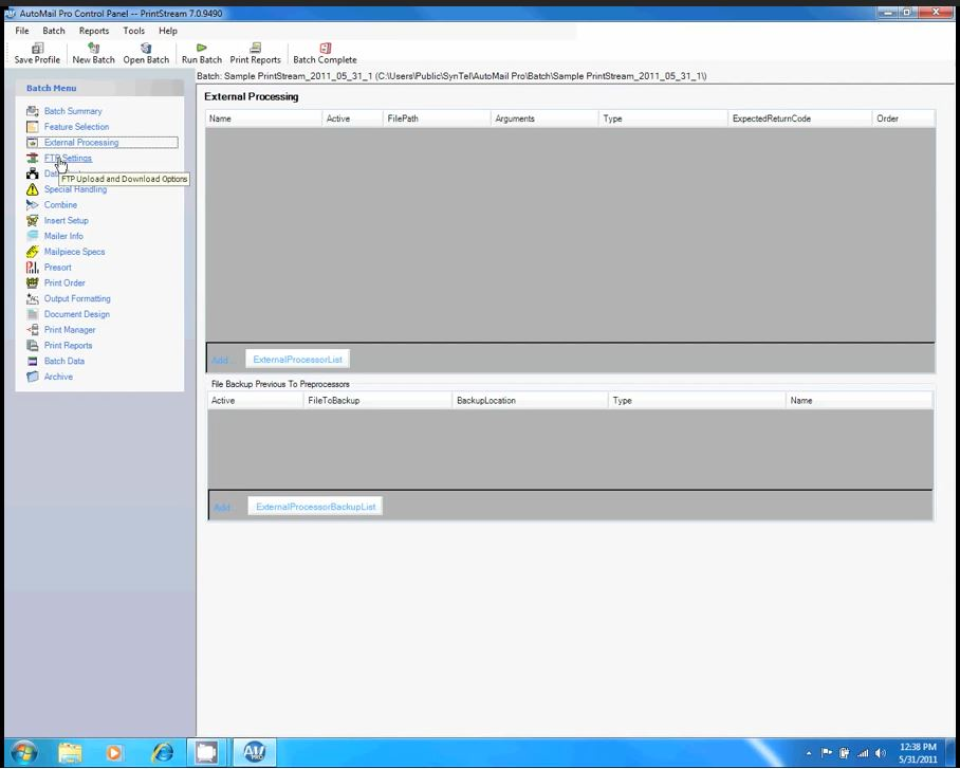Open the ExternalProcessorBackupList dropdown

[315, 506]
